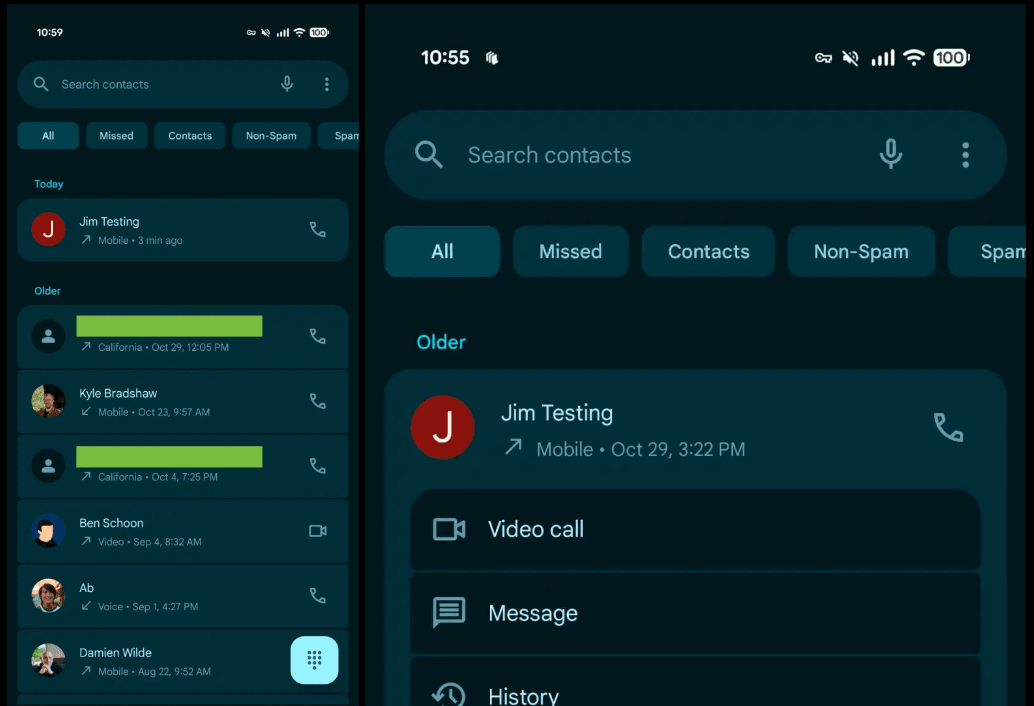
Task: Call Jim Testing from the 3 min ago entry
Action: point(317,230)
